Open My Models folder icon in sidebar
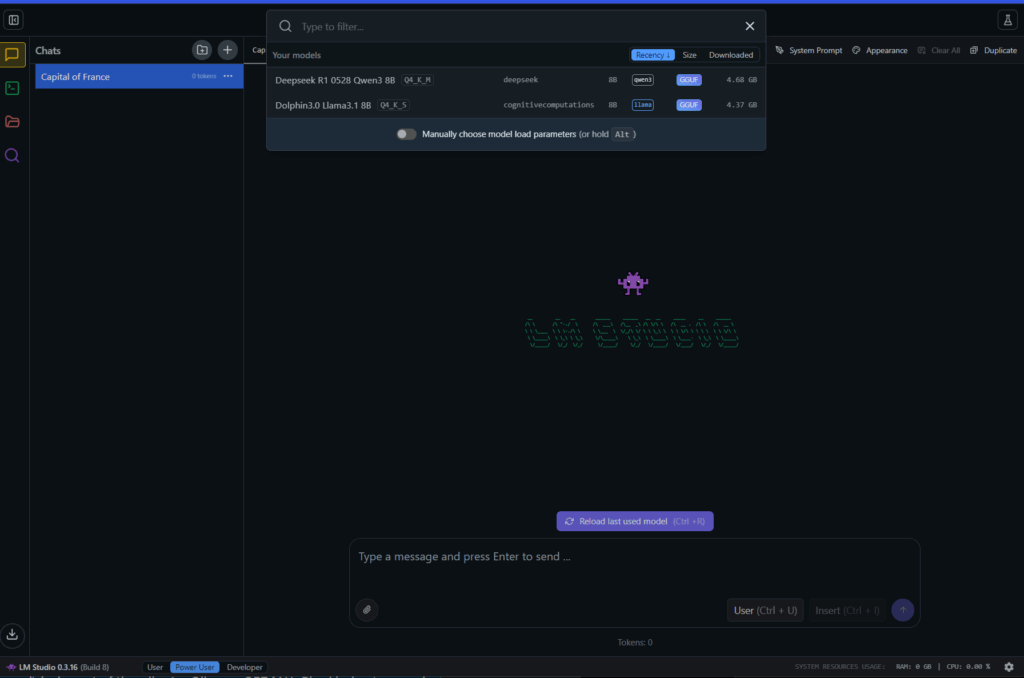This screenshot has height=678, width=1024. pos(12,122)
